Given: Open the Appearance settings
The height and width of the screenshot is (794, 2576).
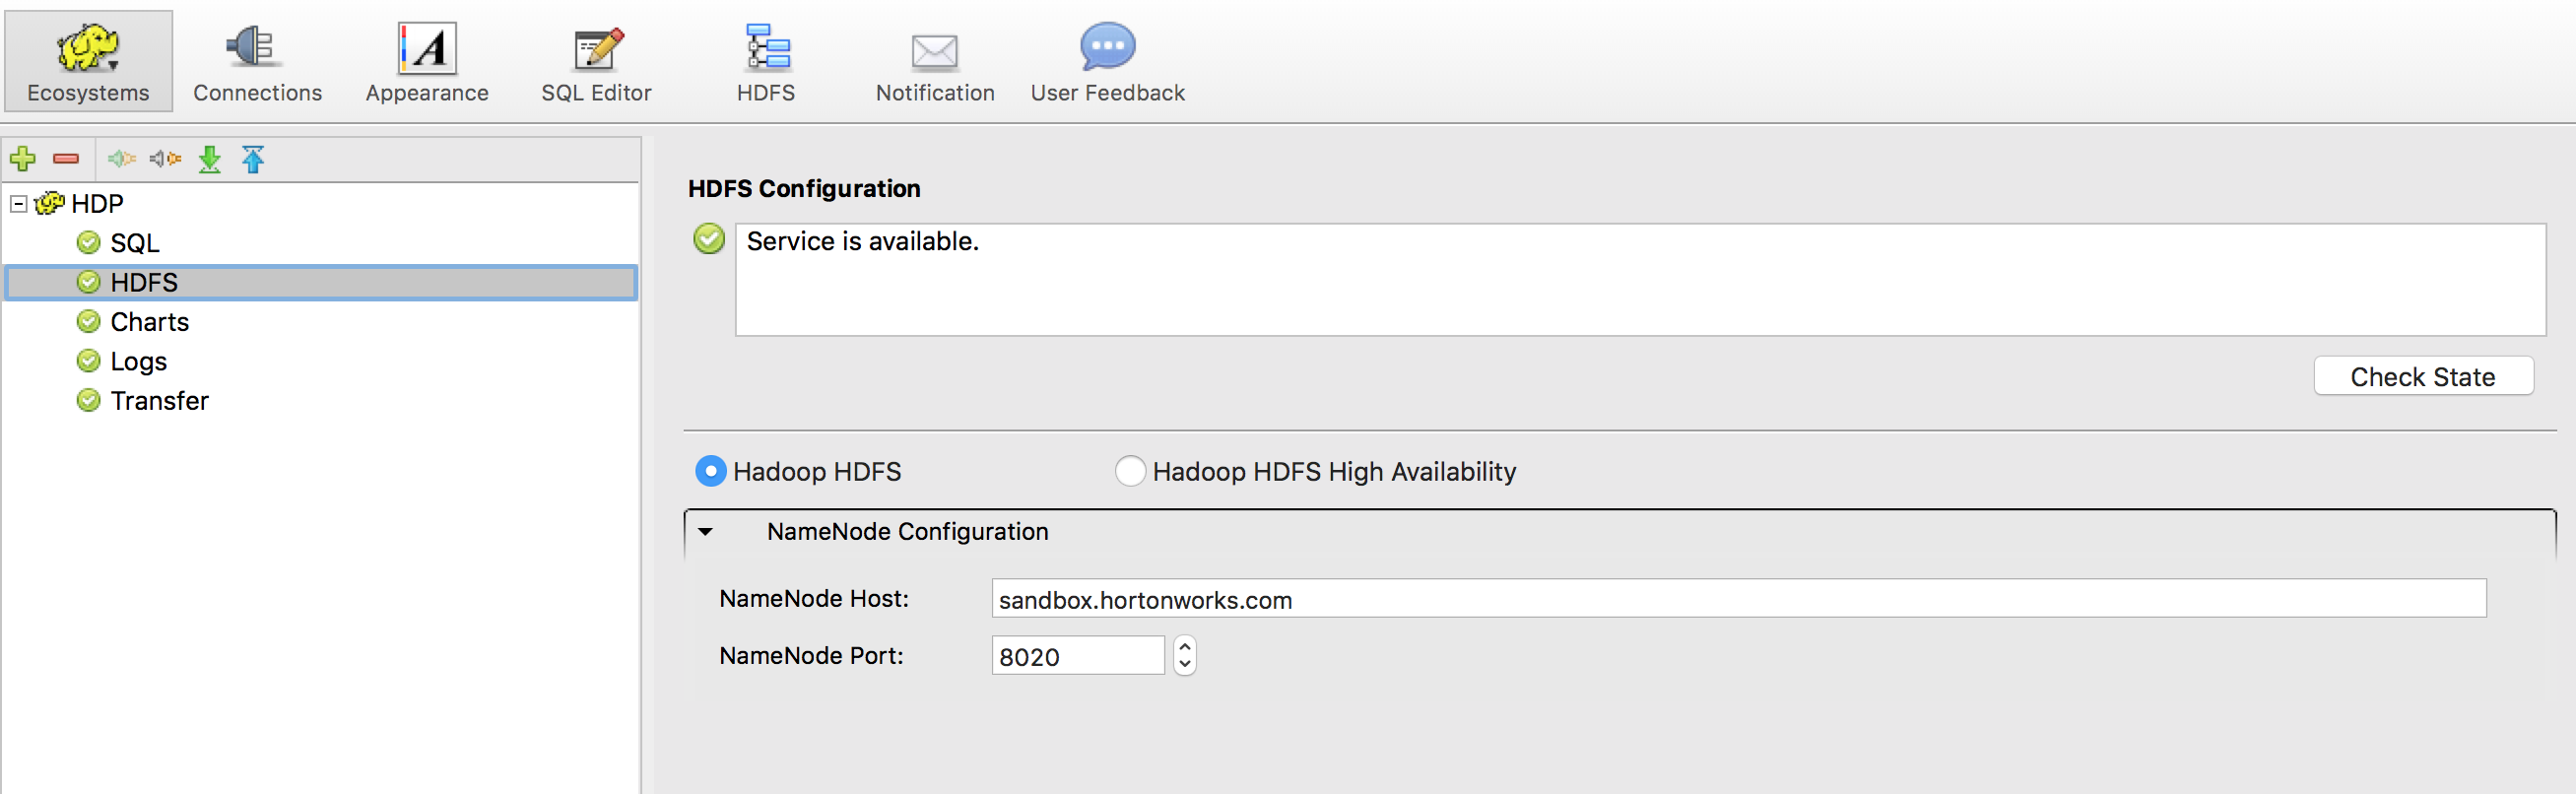Looking at the screenshot, I should 426,60.
